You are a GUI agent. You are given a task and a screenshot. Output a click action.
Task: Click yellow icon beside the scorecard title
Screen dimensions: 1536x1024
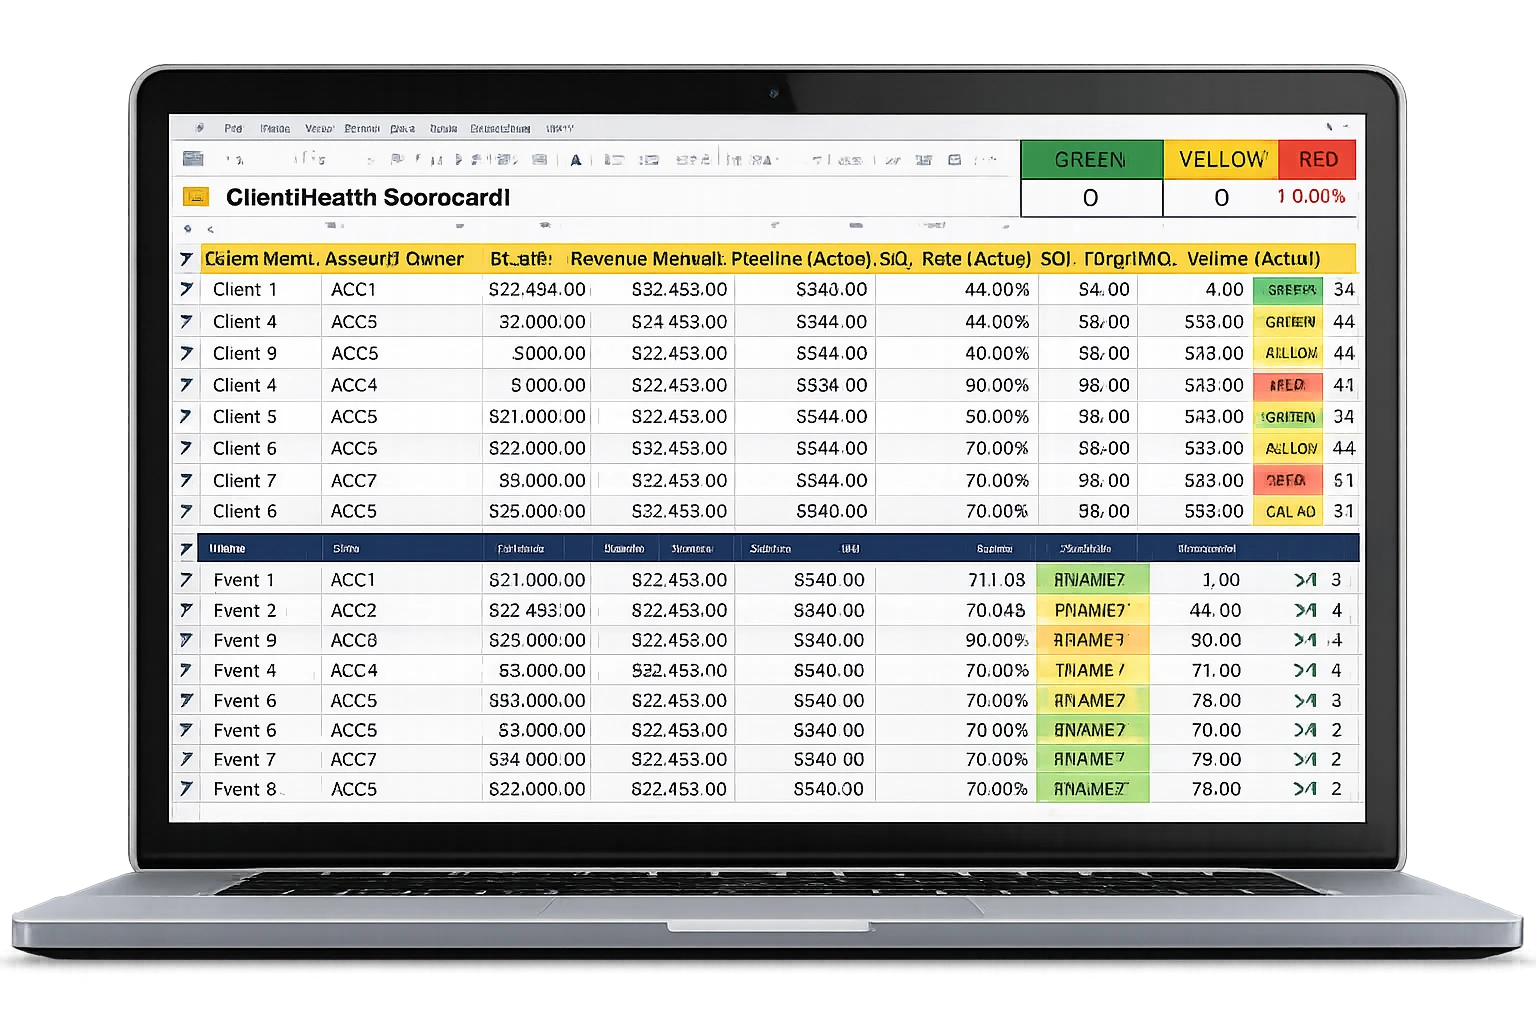click(x=194, y=197)
